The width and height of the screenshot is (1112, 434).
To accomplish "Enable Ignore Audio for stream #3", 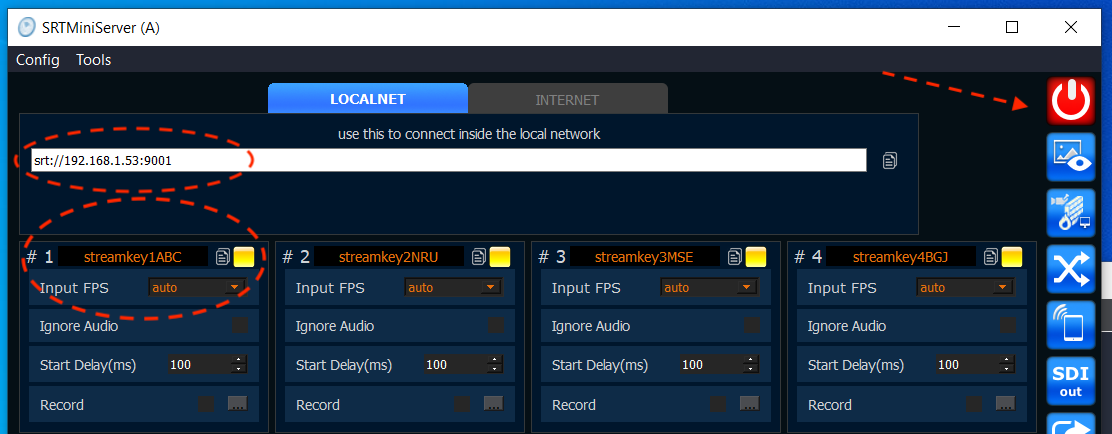I will 752,326.
